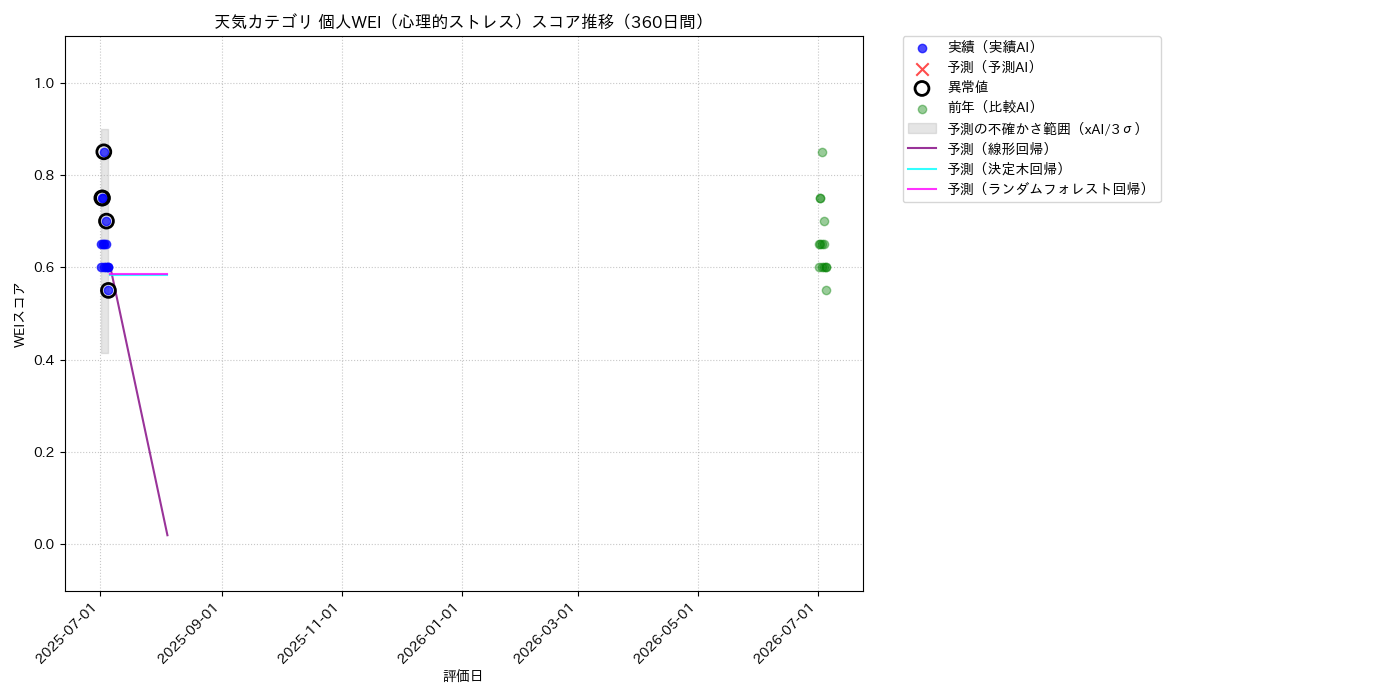Click the red X marker in legend

(922, 69)
